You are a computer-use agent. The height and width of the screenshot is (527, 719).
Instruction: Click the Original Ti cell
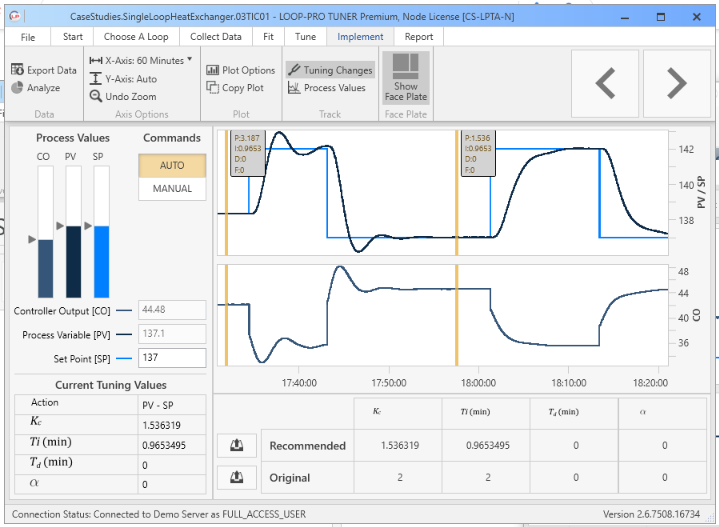(x=487, y=477)
